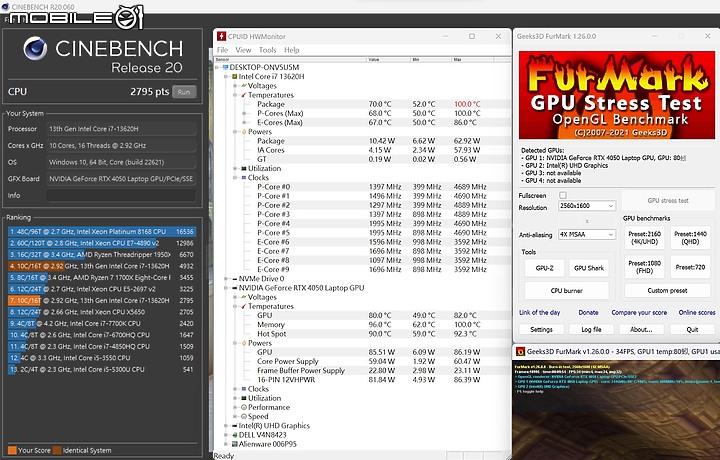Expand the DELL V4N8423 node
The height and width of the screenshot is (460, 720).
click(226, 435)
